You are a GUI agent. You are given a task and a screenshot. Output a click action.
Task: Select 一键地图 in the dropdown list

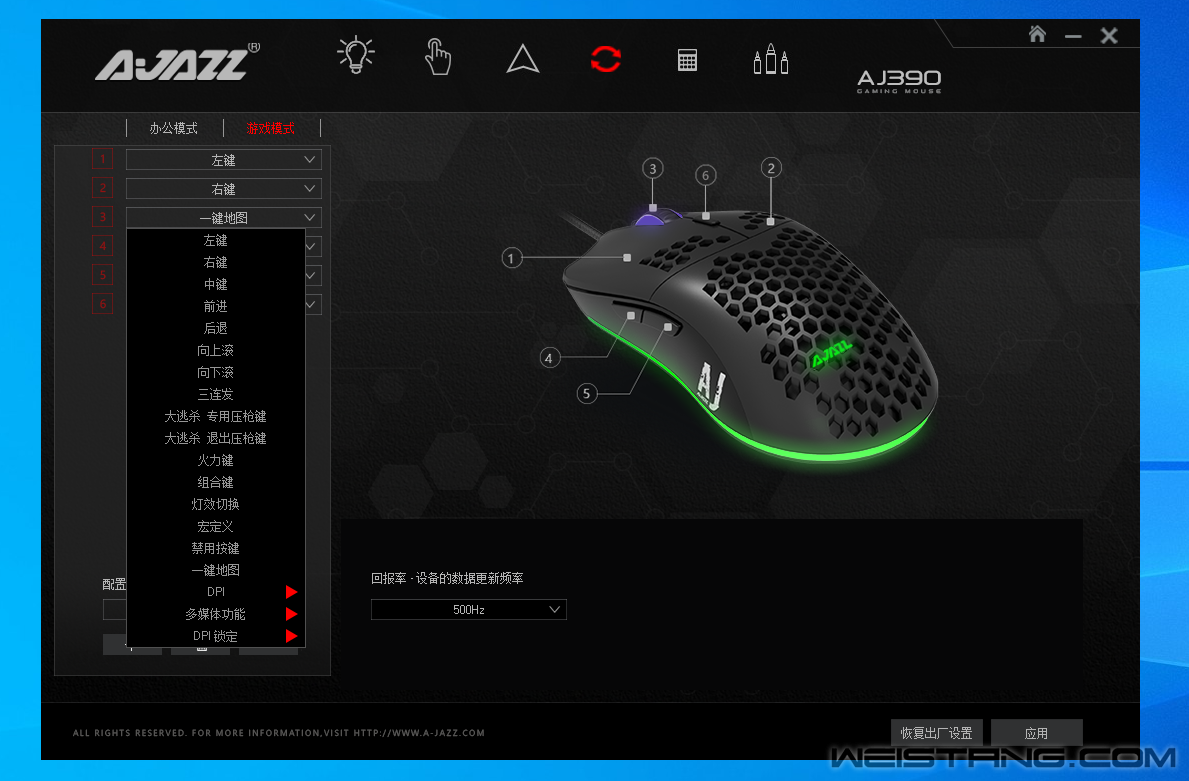(x=215, y=570)
